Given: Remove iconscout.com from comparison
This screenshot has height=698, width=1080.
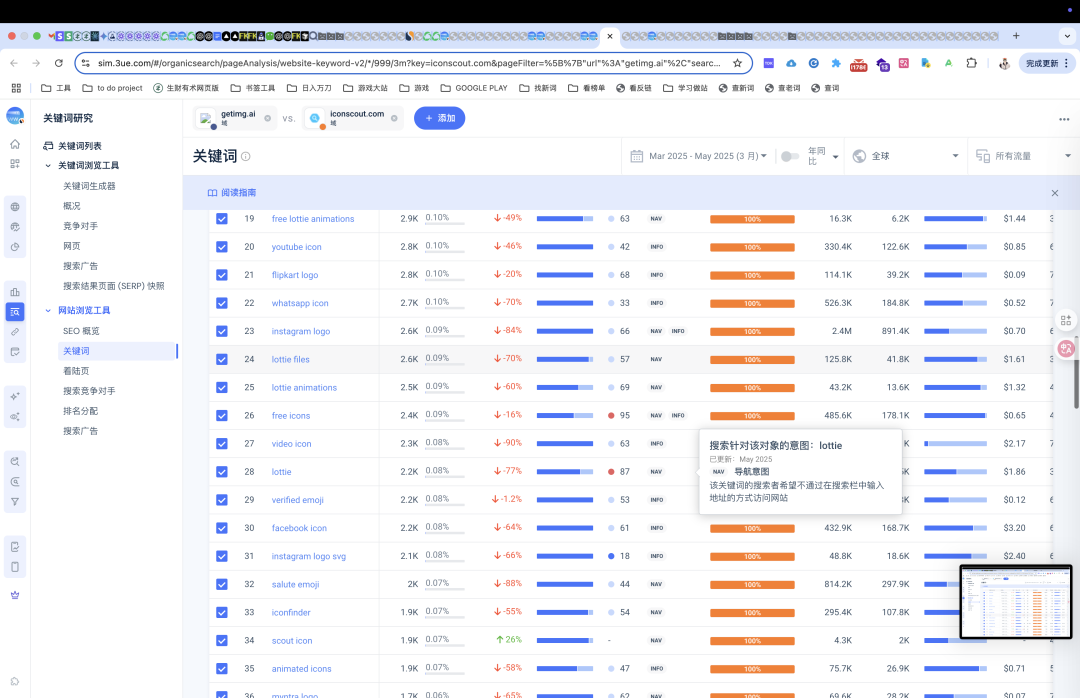Looking at the screenshot, I should (x=394, y=119).
